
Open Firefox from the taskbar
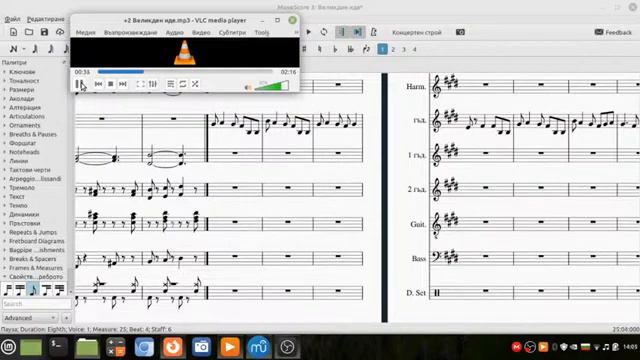pyautogui.click(x=173, y=347)
